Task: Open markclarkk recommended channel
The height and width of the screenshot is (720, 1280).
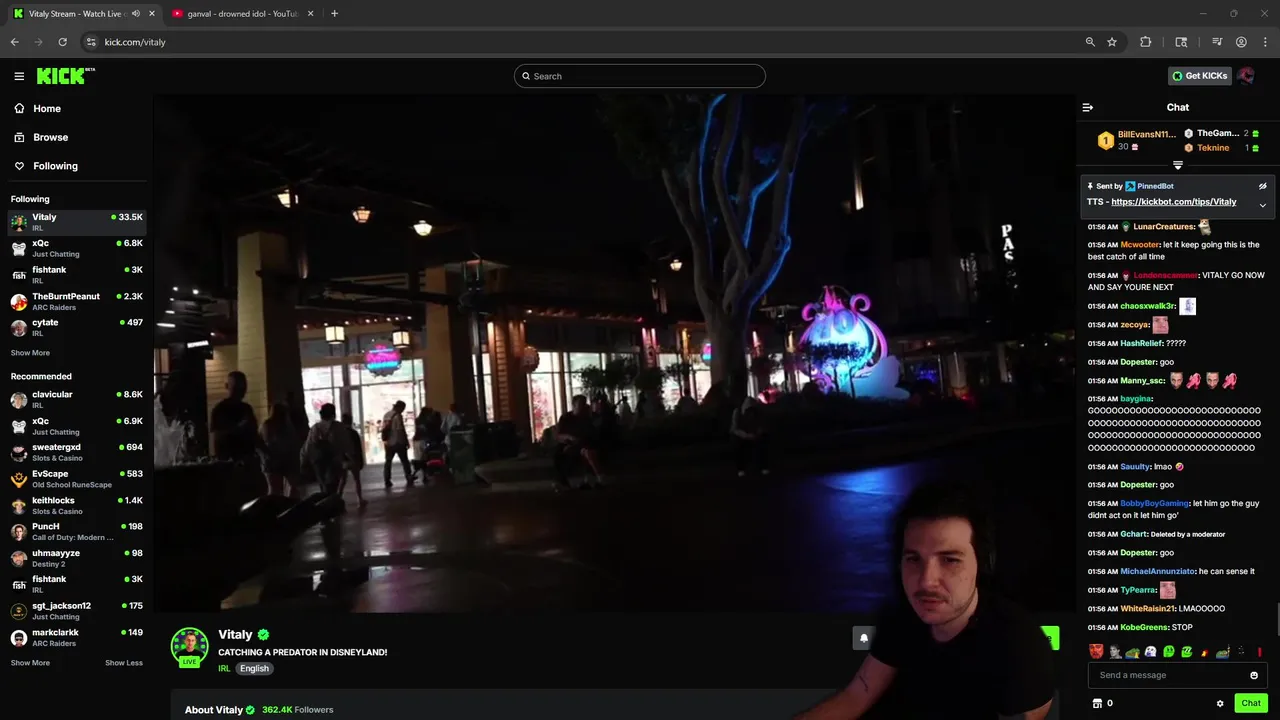Action: click(x=78, y=637)
